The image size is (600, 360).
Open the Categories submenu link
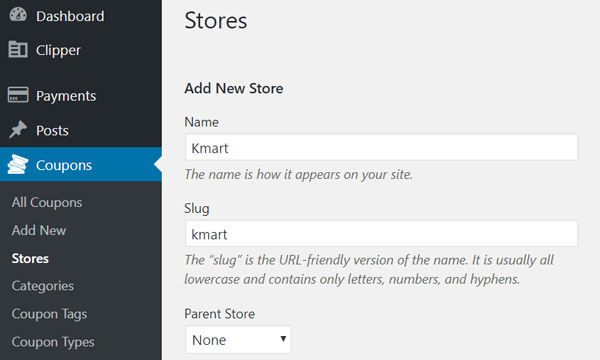pyautogui.click(x=42, y=286)
